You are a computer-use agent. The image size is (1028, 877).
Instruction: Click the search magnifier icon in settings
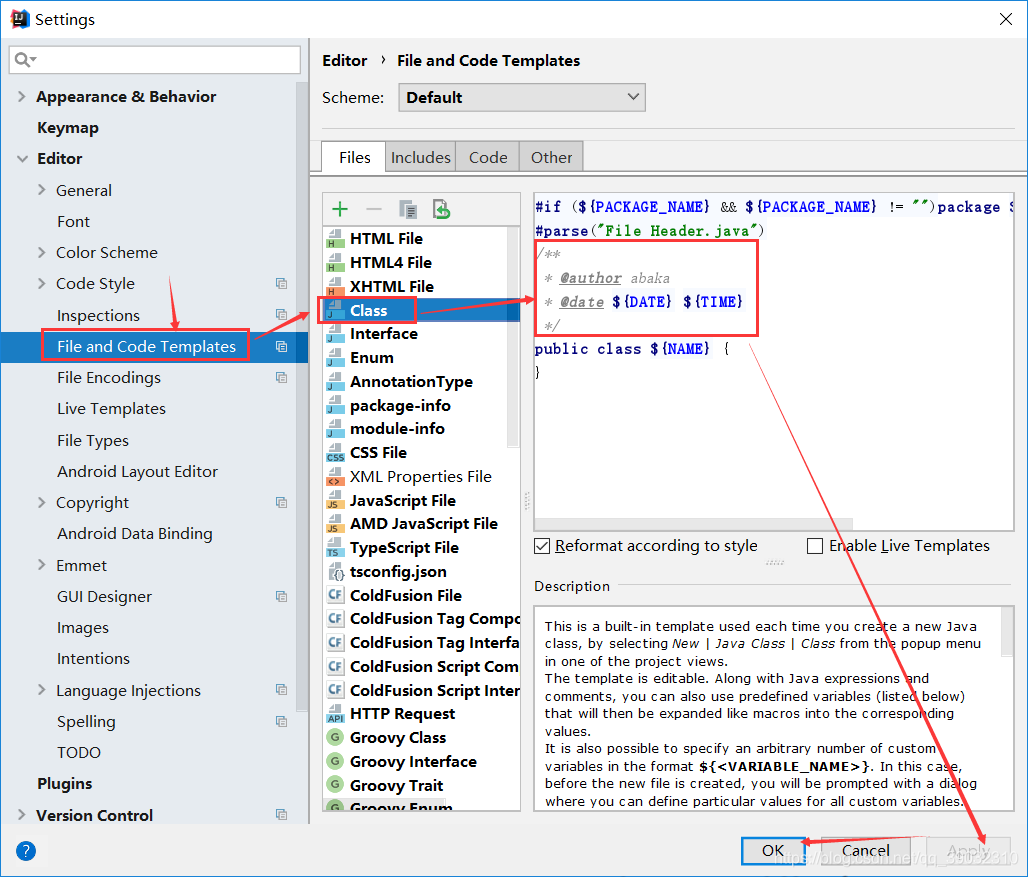(x=24, y=60)
